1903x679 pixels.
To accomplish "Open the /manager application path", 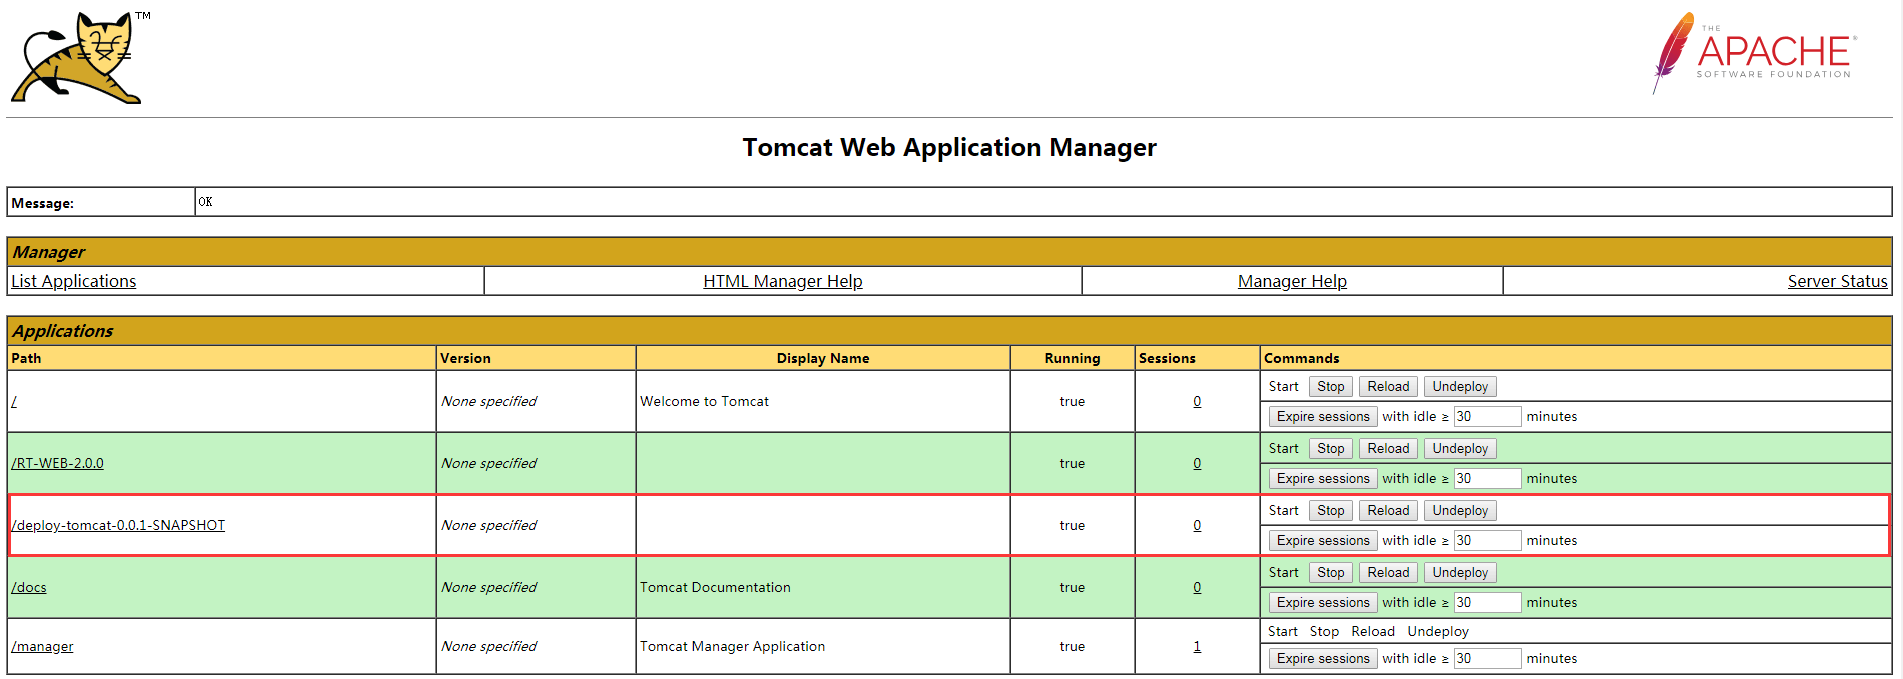I will [42, 646].
